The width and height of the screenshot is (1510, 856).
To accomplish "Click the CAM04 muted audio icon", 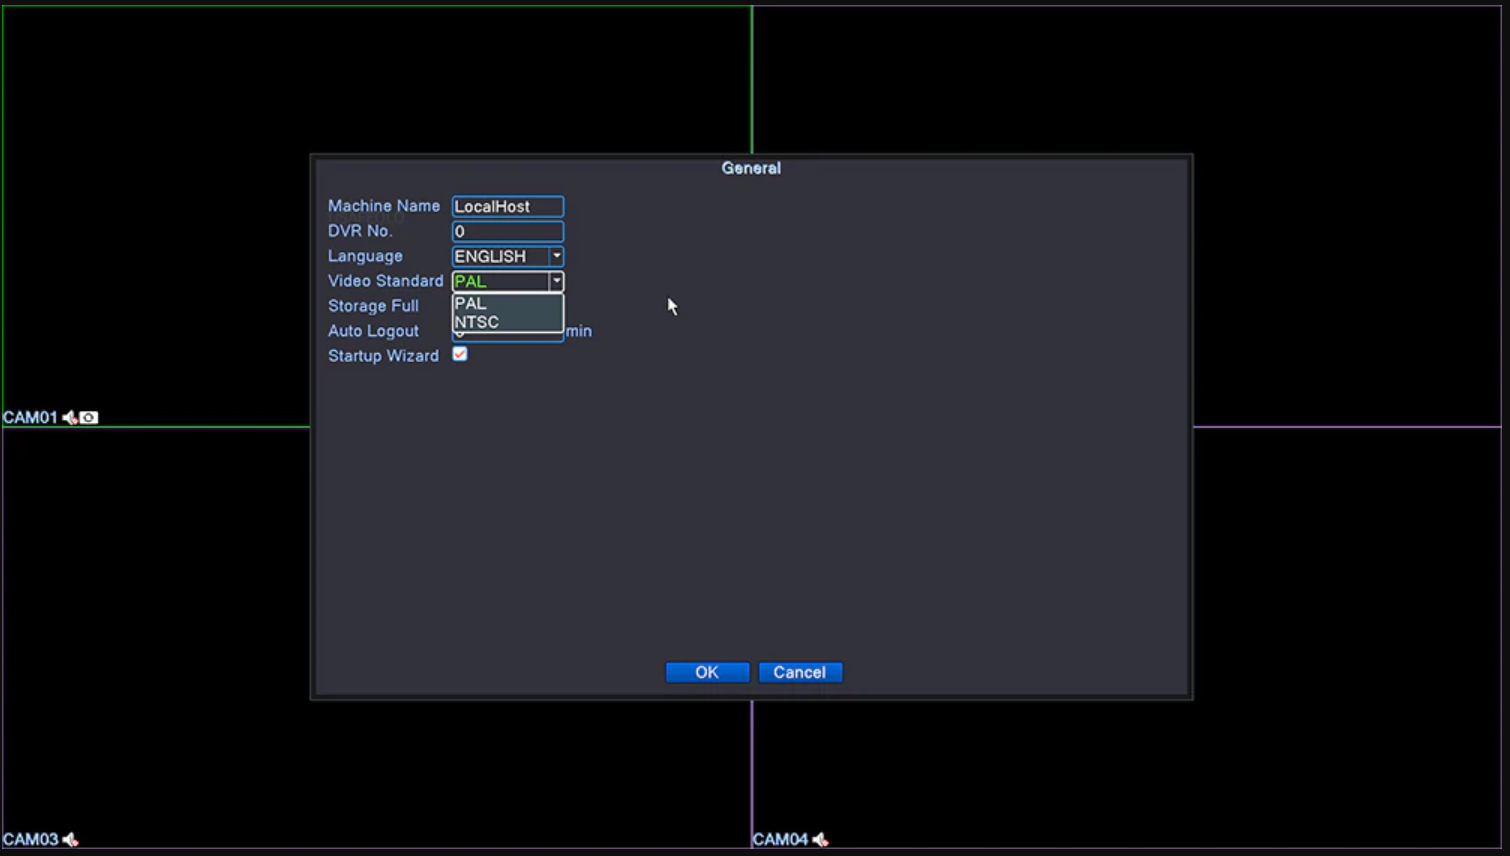I will pyautogui.click(x=820, y=840).
